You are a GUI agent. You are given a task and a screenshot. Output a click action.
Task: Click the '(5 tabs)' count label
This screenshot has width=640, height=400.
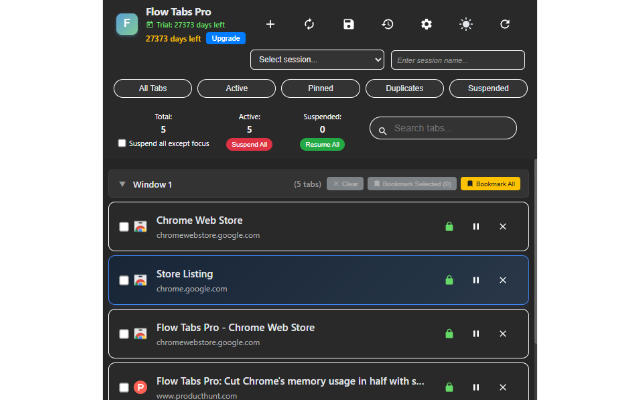pos(307,184)
